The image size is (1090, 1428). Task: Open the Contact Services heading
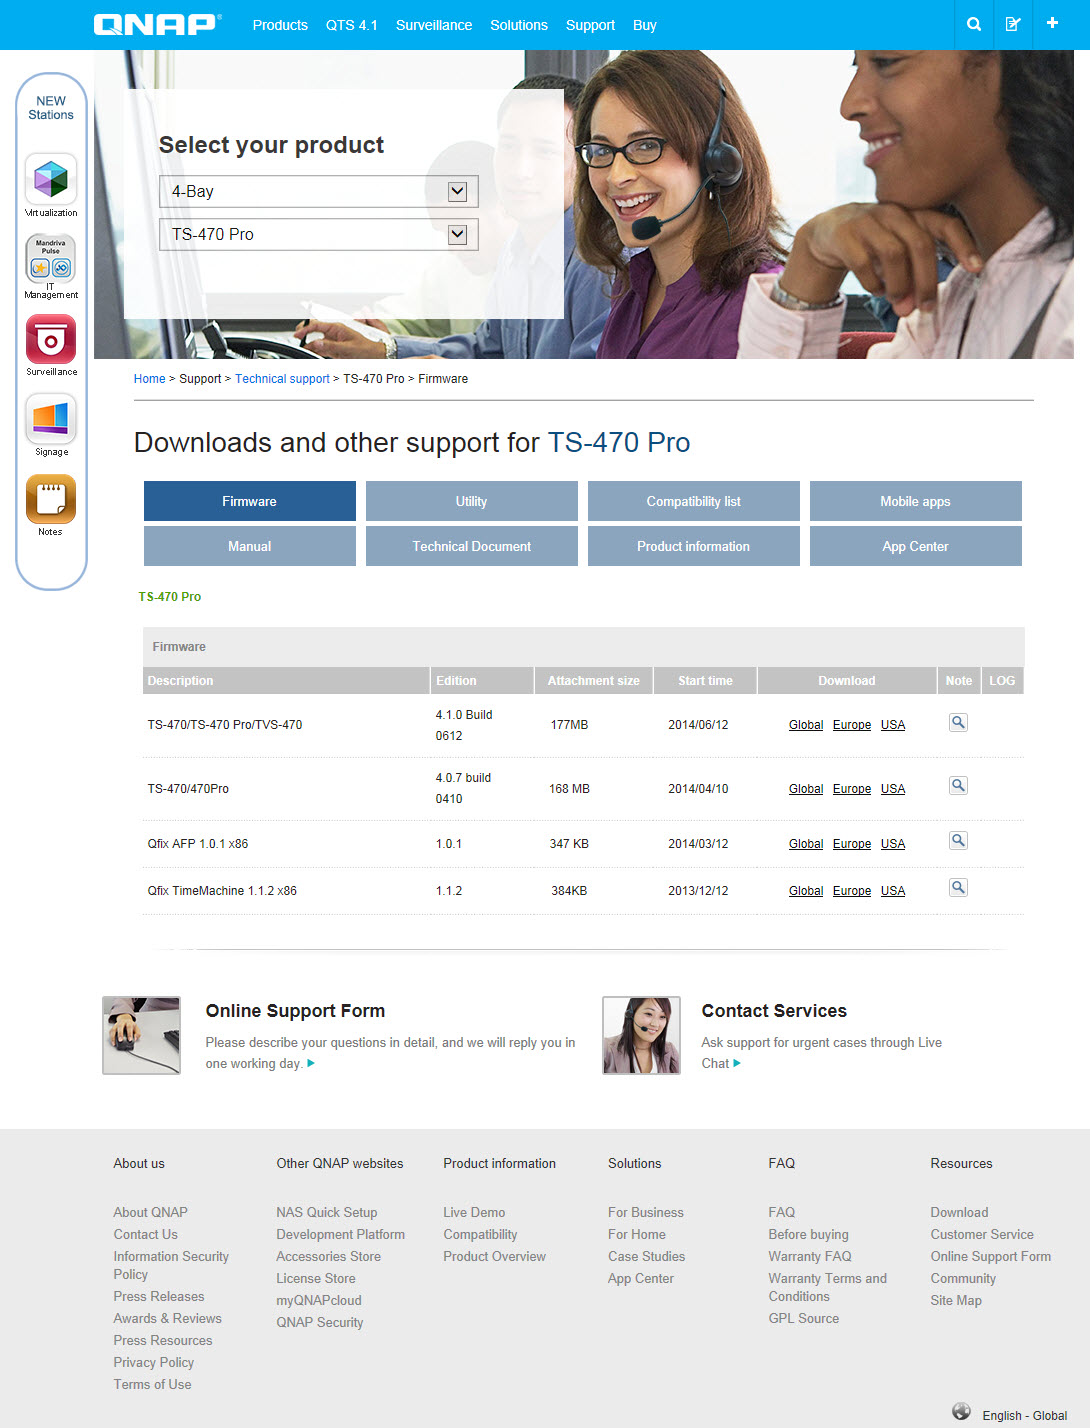[x=774, y=1011]
